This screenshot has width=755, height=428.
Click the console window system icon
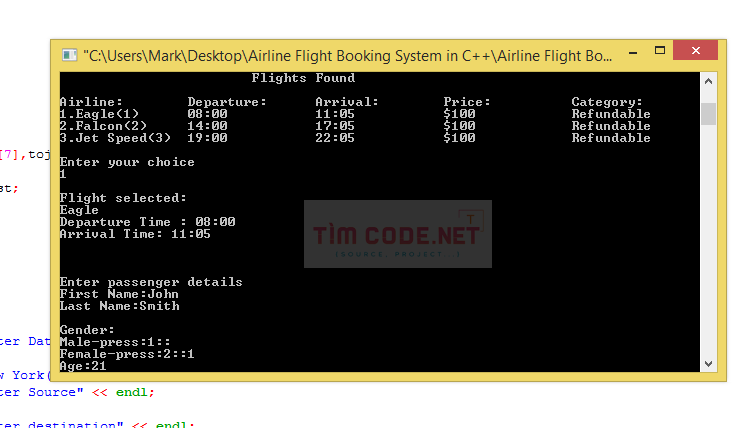[x=69, y=55]
